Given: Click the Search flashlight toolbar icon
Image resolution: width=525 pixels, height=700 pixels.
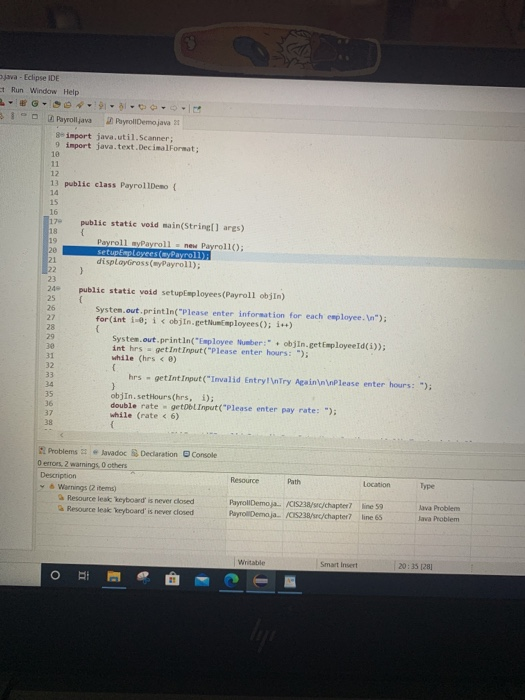Looking at the screenshot, I should pyautogui.click(x=80, y=105).
